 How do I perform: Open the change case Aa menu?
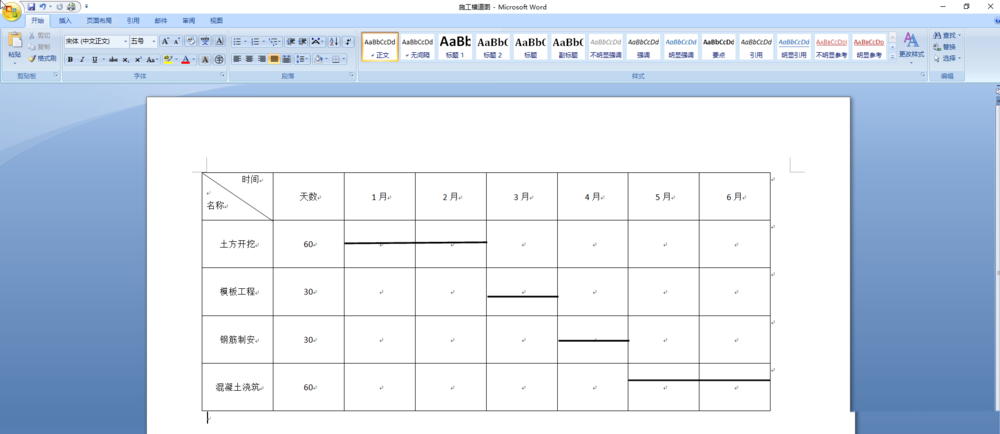[152, 60]
